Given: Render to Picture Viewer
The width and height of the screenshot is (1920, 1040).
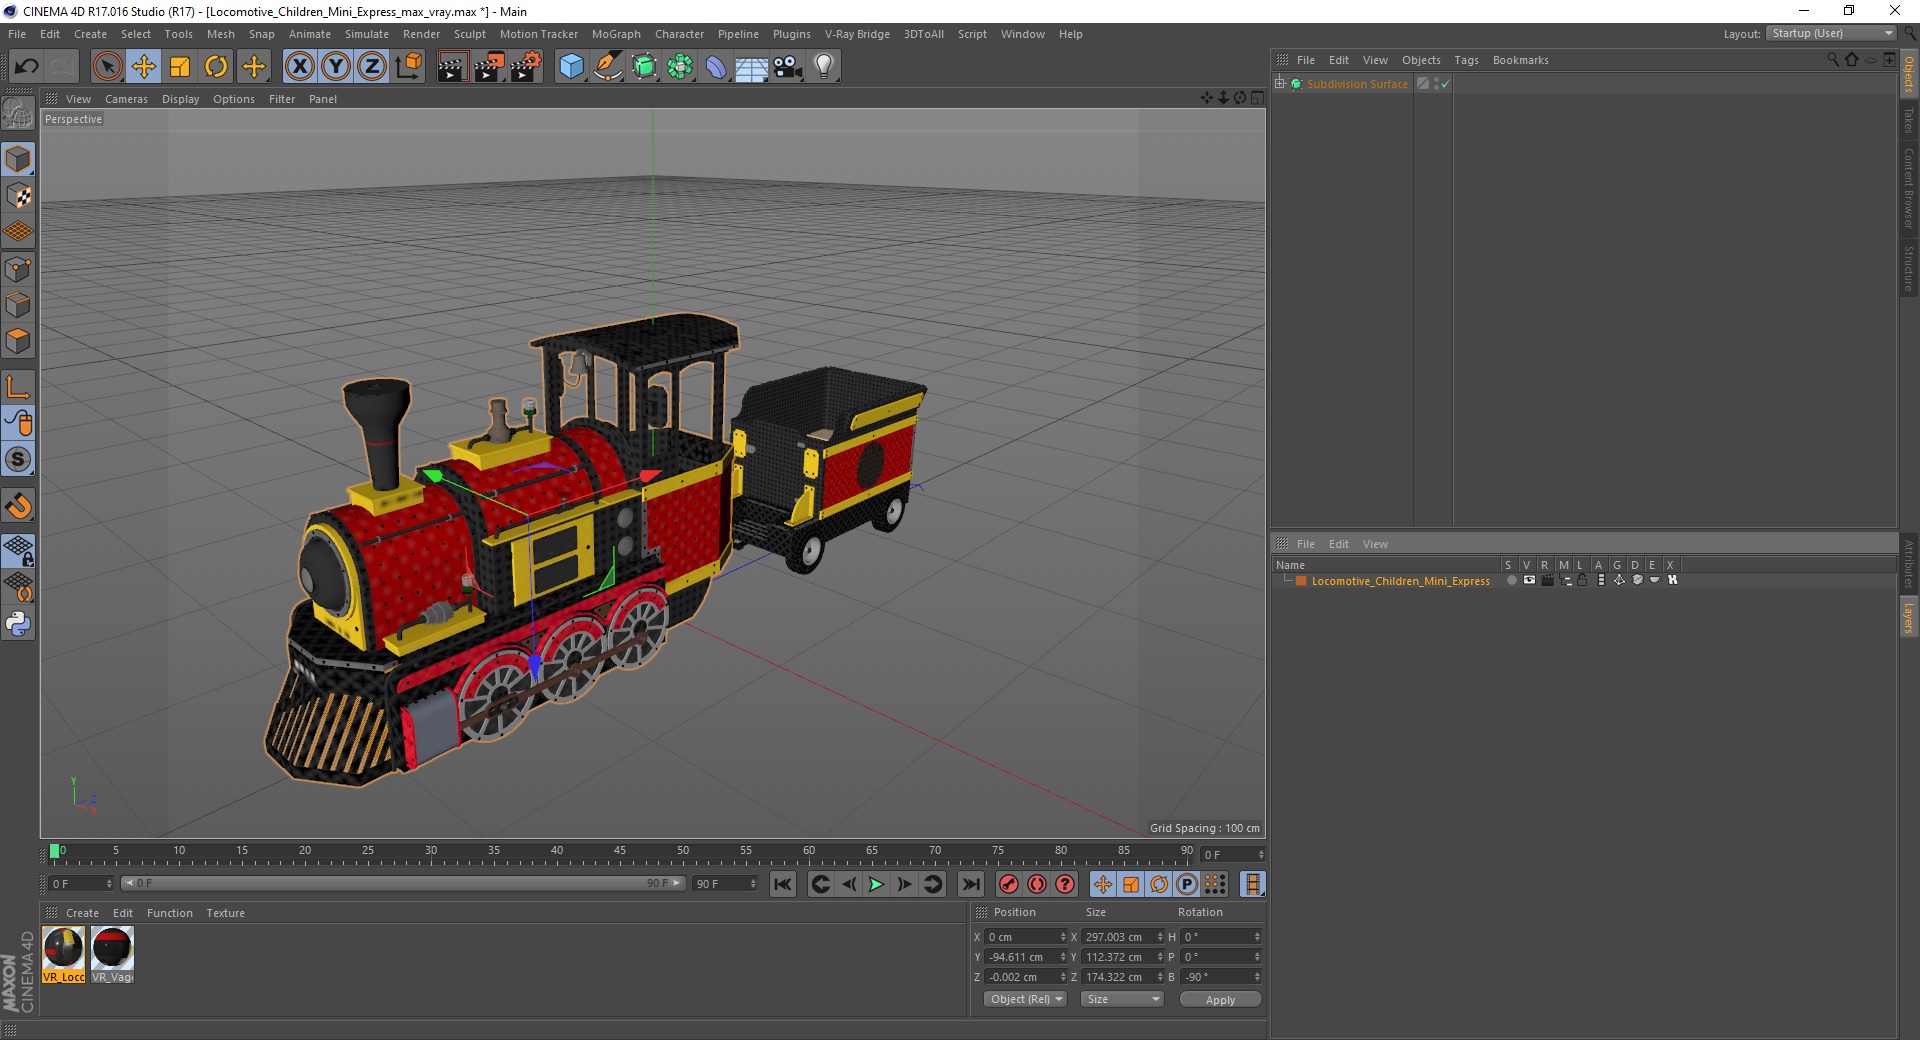Looking at the screenshot, I should click(x=489, y=67).
